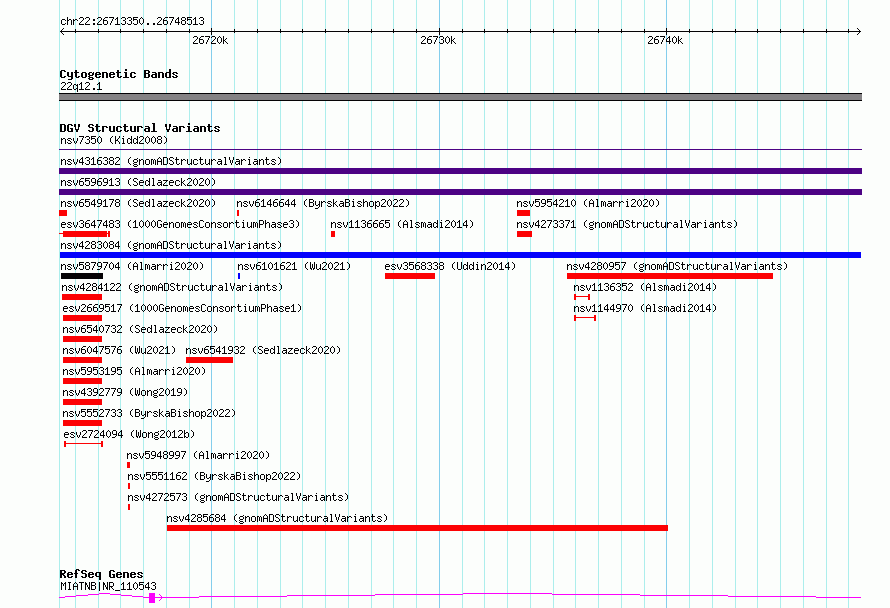Click nsv4273371 gnomAD variant label
Image resolution: width=890 pixels, height=608 pixels.
(627, 224)
